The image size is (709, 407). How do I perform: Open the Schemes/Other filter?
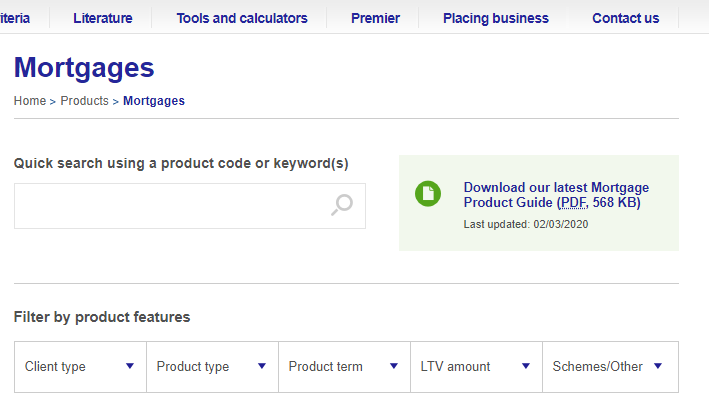(x=610, y=367)
